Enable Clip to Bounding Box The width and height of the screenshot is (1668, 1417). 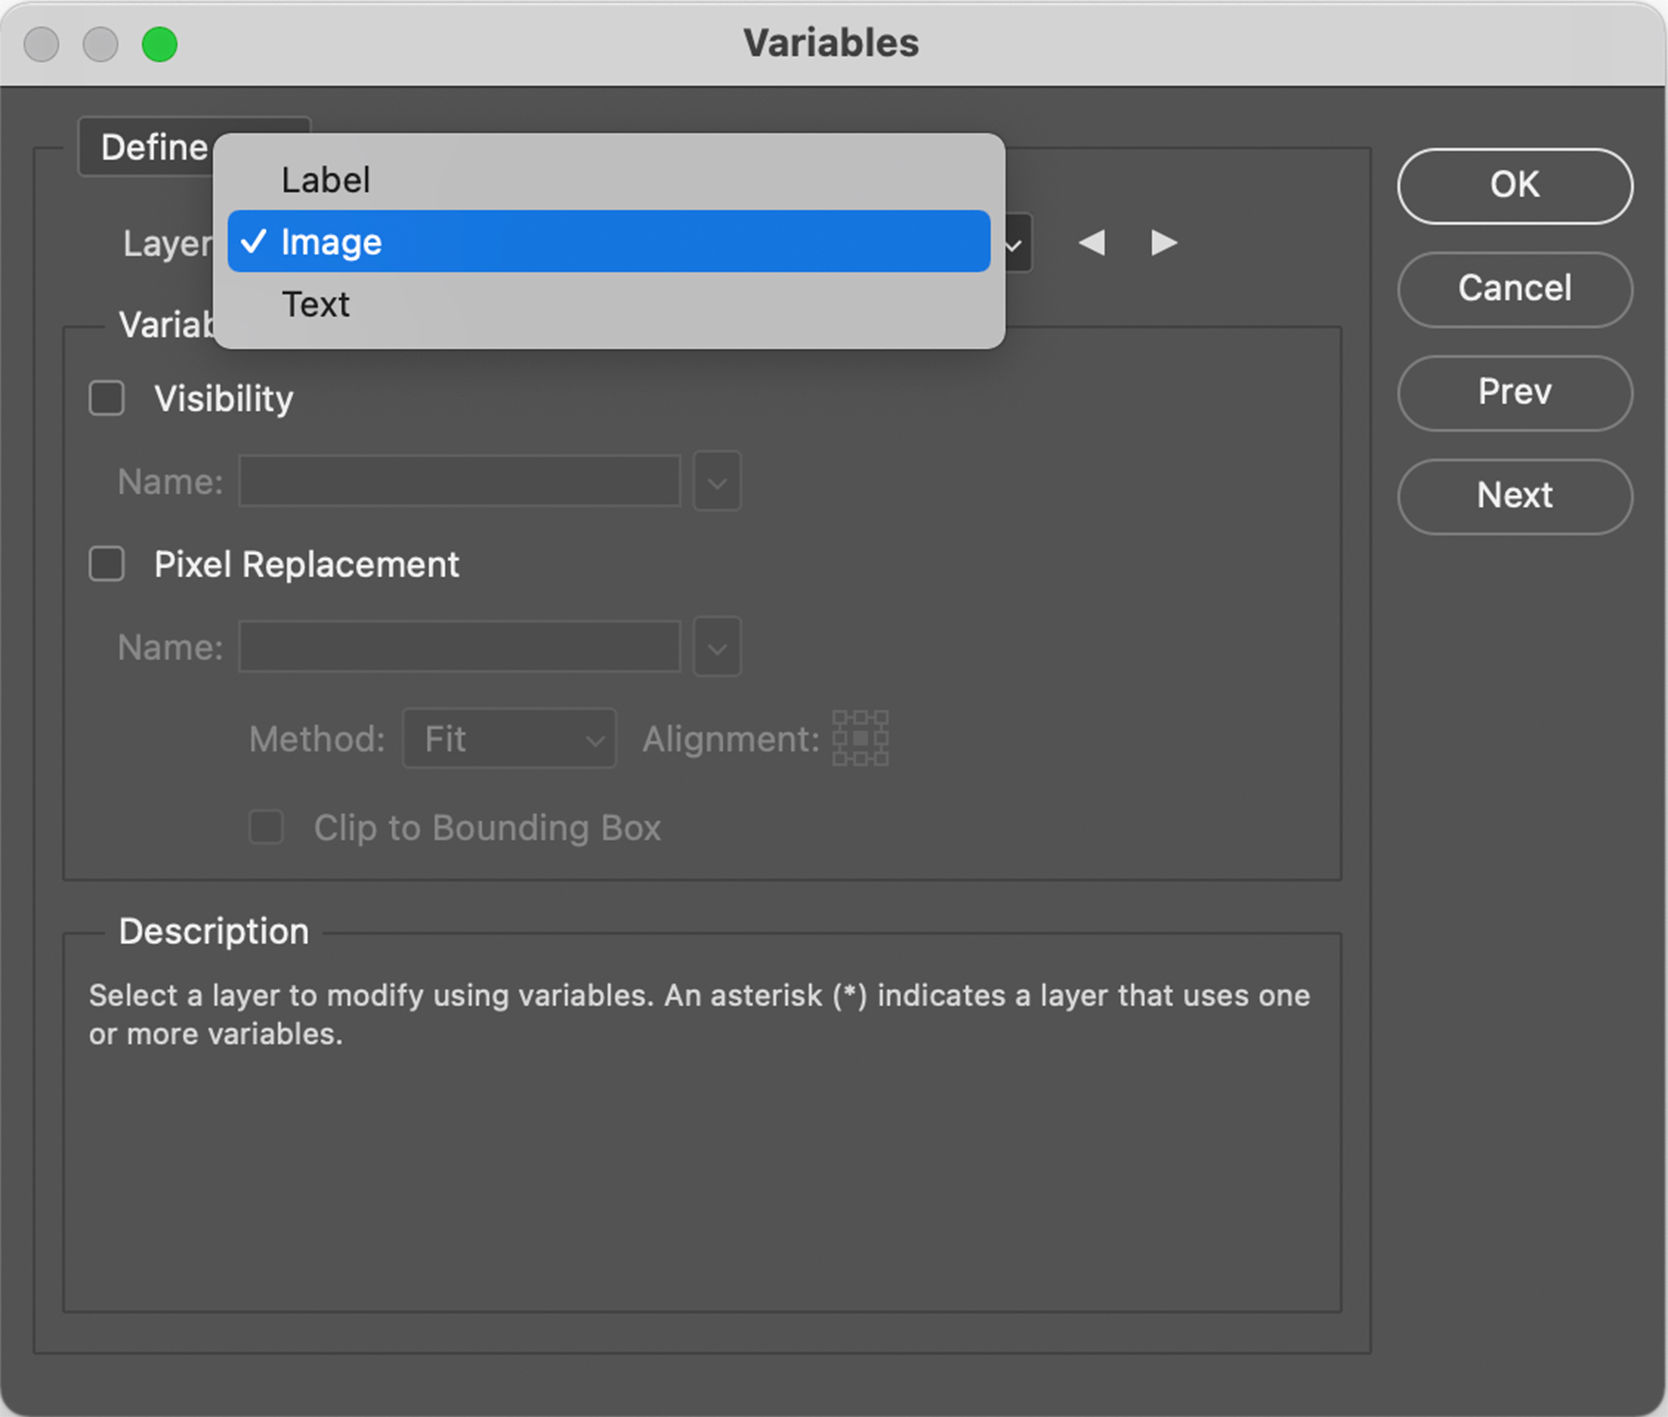click(x=266, y=828)
